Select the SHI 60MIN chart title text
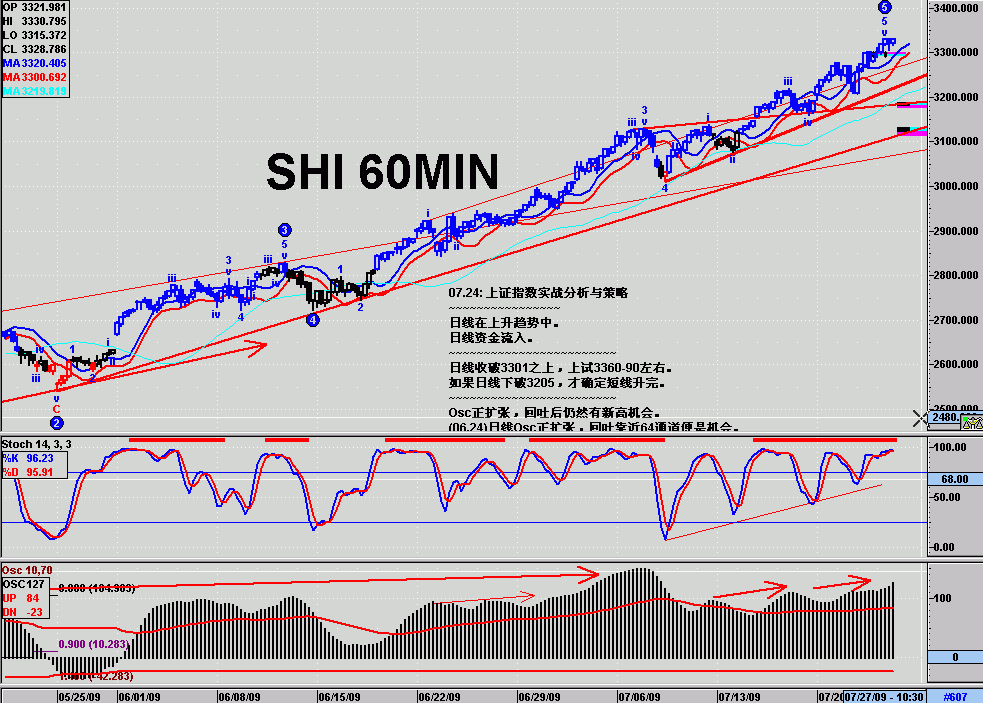 [x=382, y=173]
